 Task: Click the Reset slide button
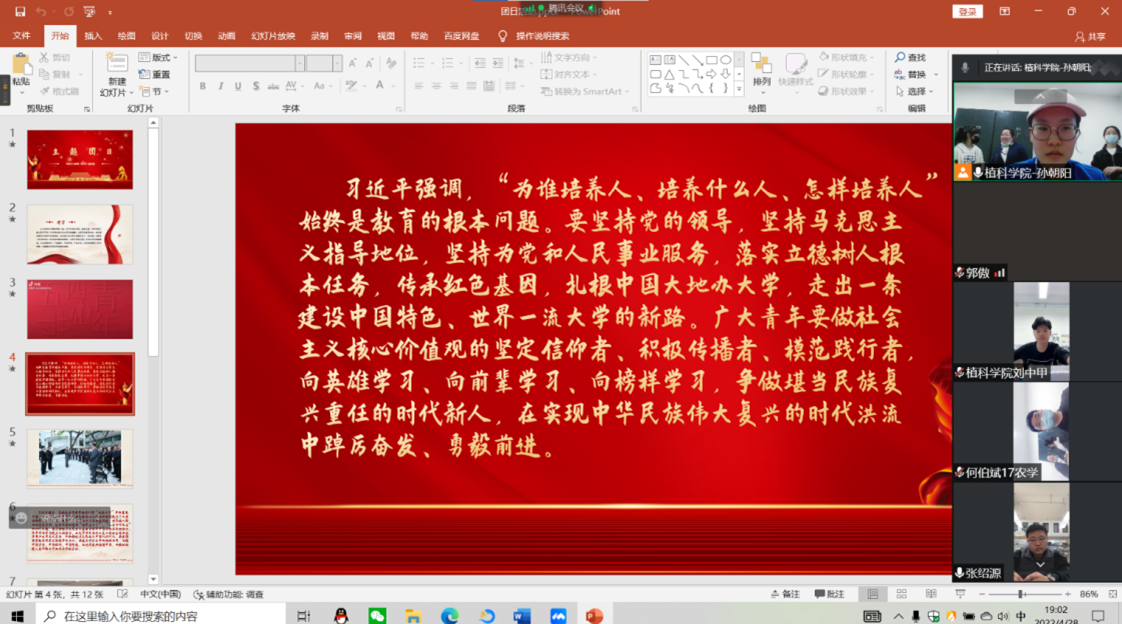click(x=155, y=75)
